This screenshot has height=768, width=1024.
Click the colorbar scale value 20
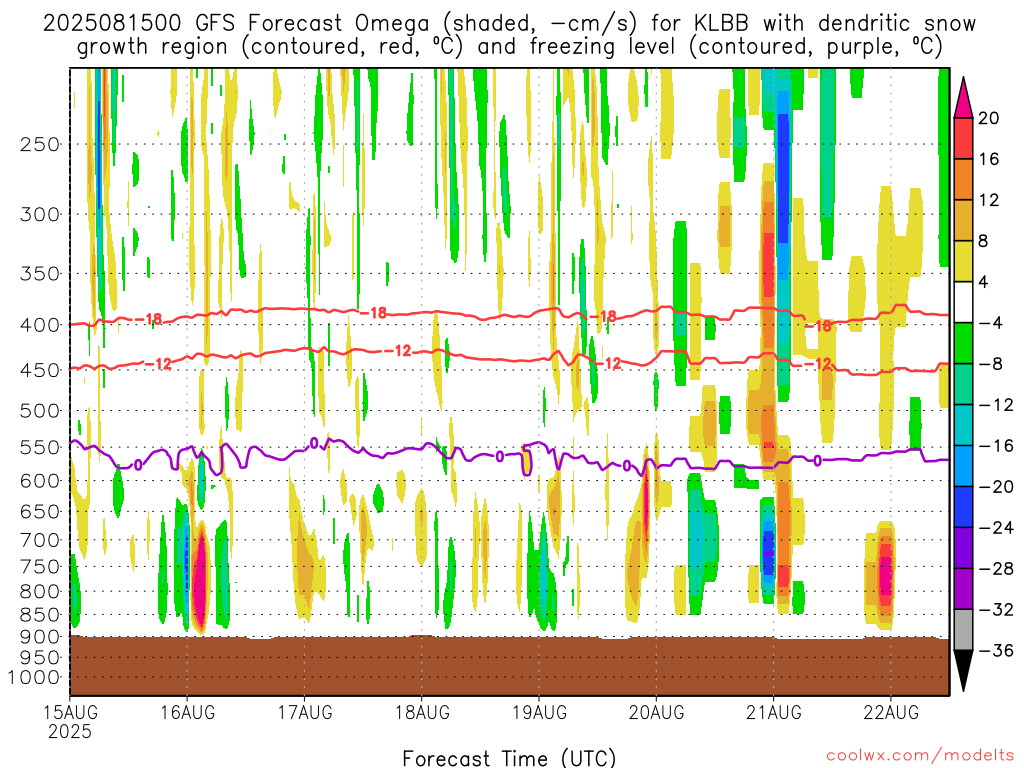[x=989, y=118]
